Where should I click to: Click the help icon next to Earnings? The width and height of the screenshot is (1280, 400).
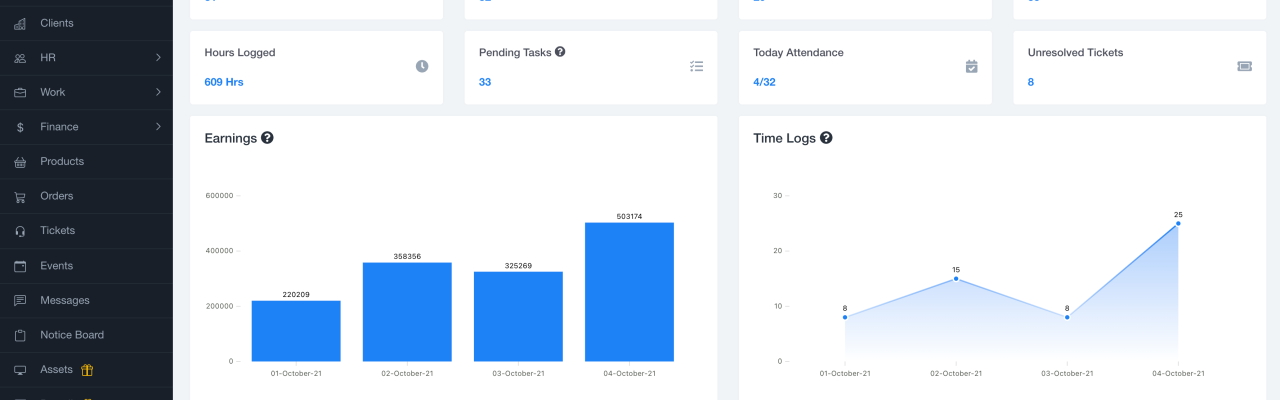268,138
